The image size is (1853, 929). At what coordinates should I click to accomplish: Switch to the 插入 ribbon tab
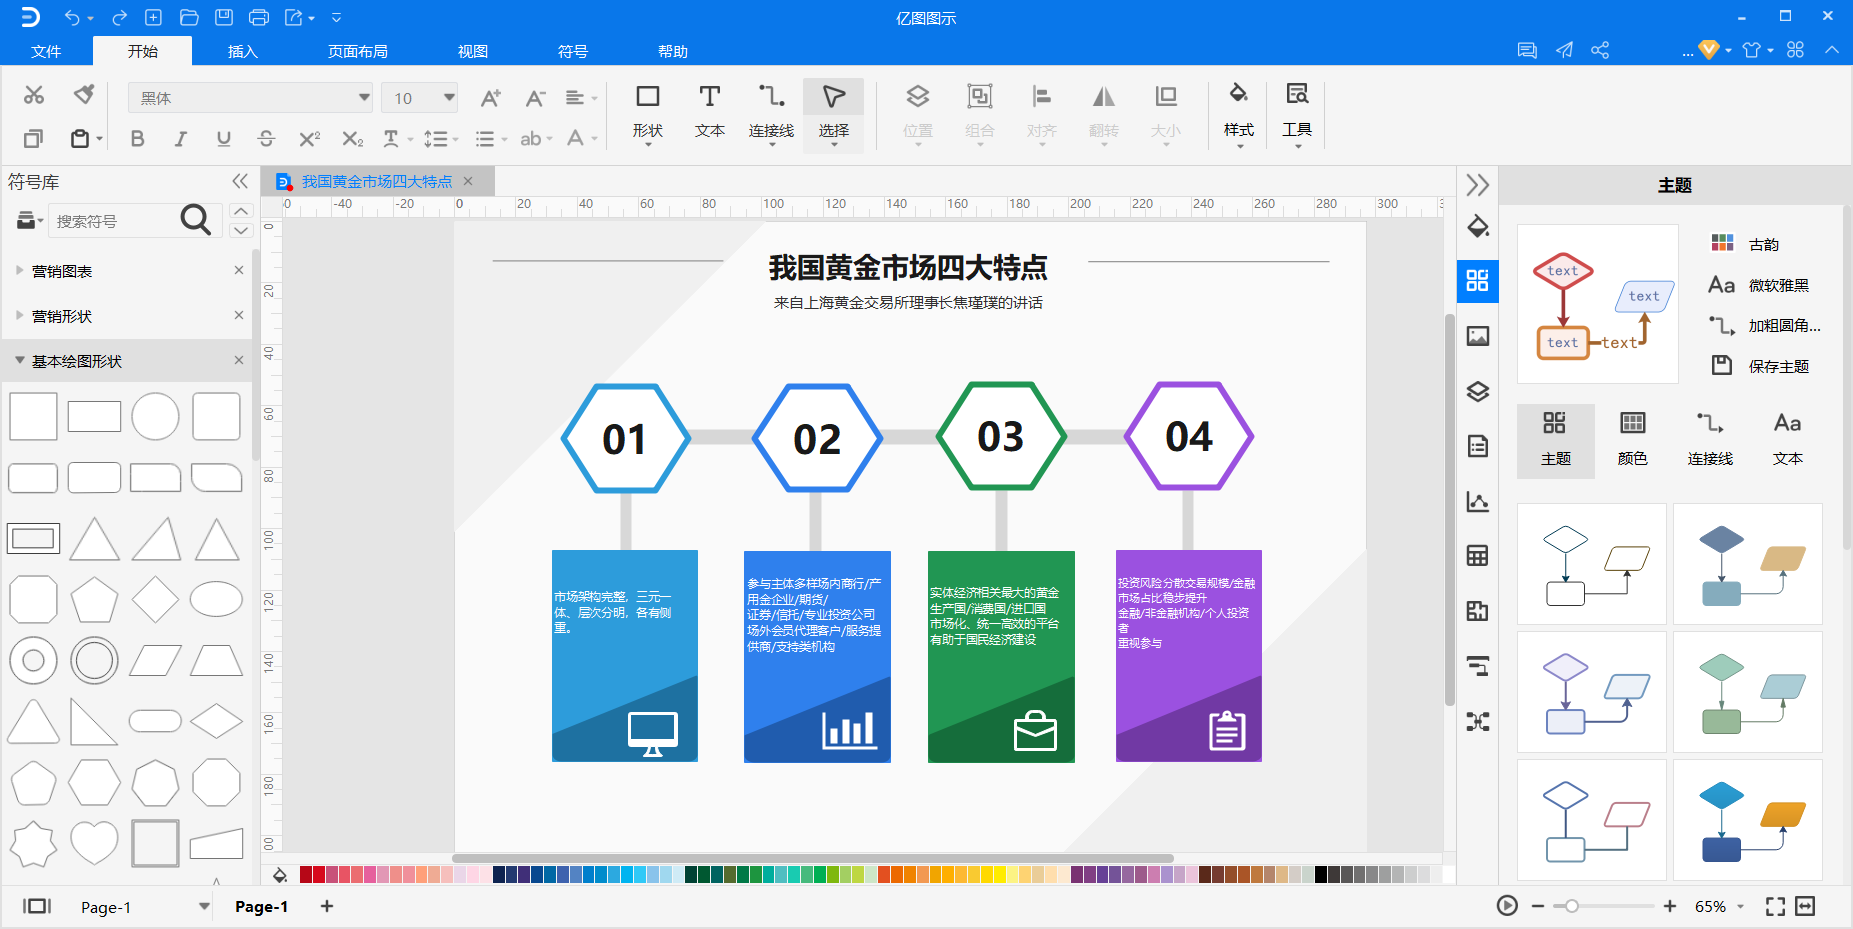coord(243,51)
